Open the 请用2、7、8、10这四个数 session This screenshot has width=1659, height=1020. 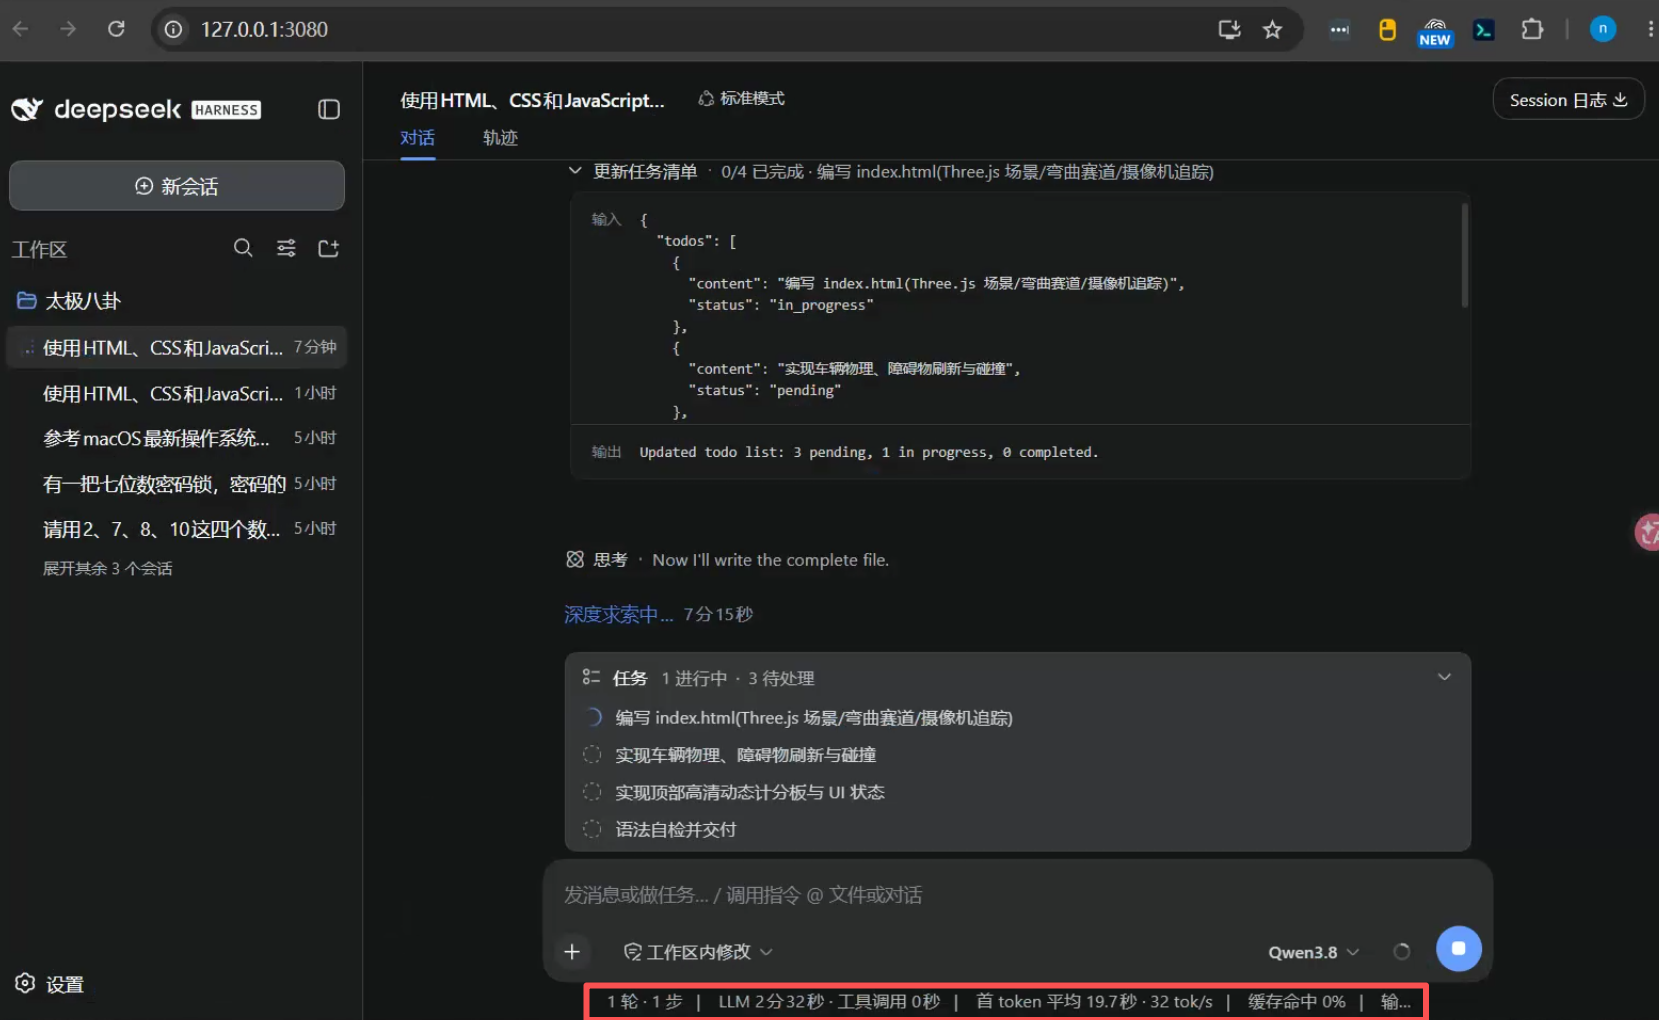(176, 529)
